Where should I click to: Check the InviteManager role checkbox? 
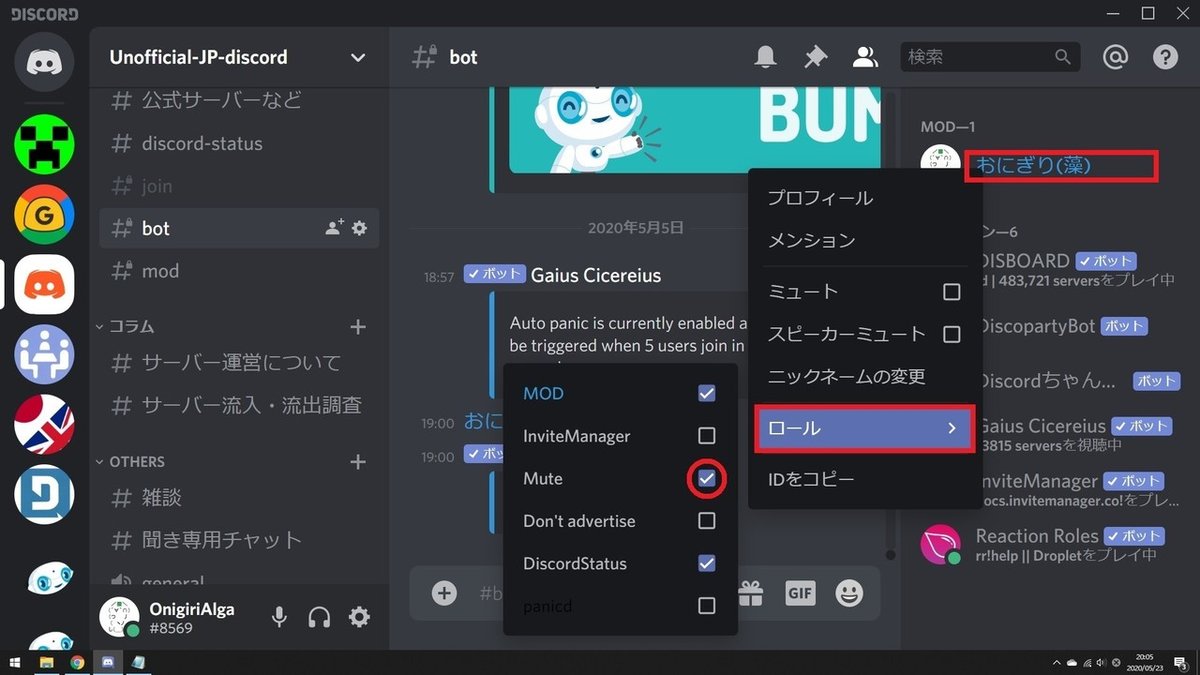point(707,436)
